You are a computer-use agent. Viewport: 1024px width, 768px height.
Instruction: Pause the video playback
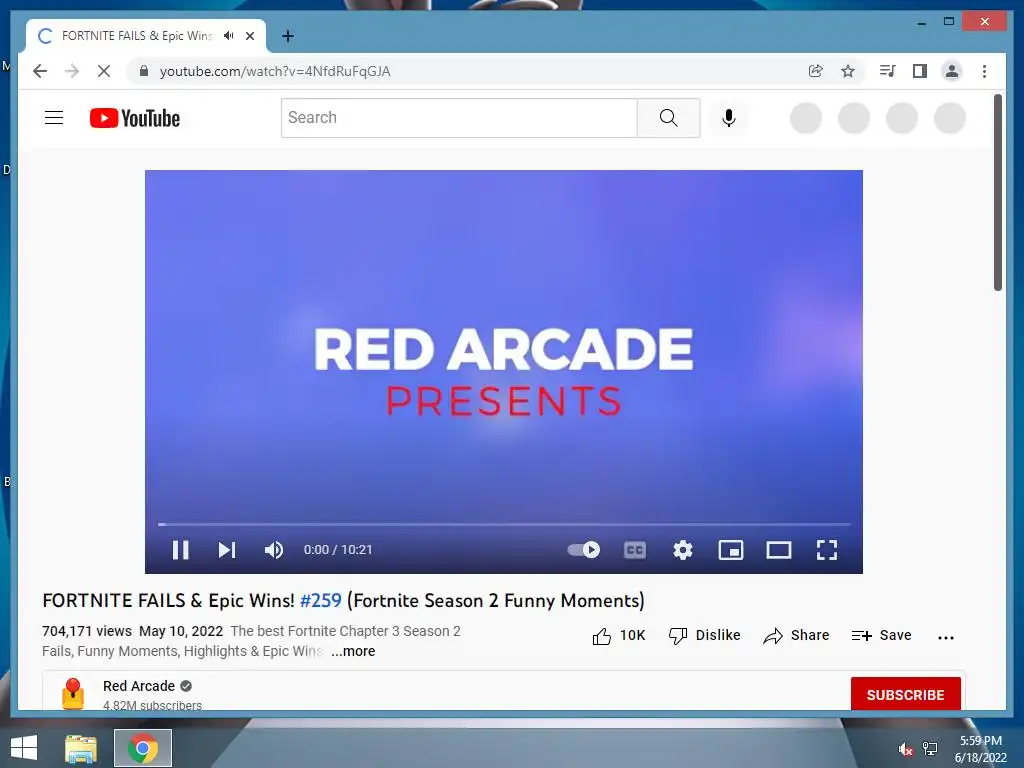180,550
